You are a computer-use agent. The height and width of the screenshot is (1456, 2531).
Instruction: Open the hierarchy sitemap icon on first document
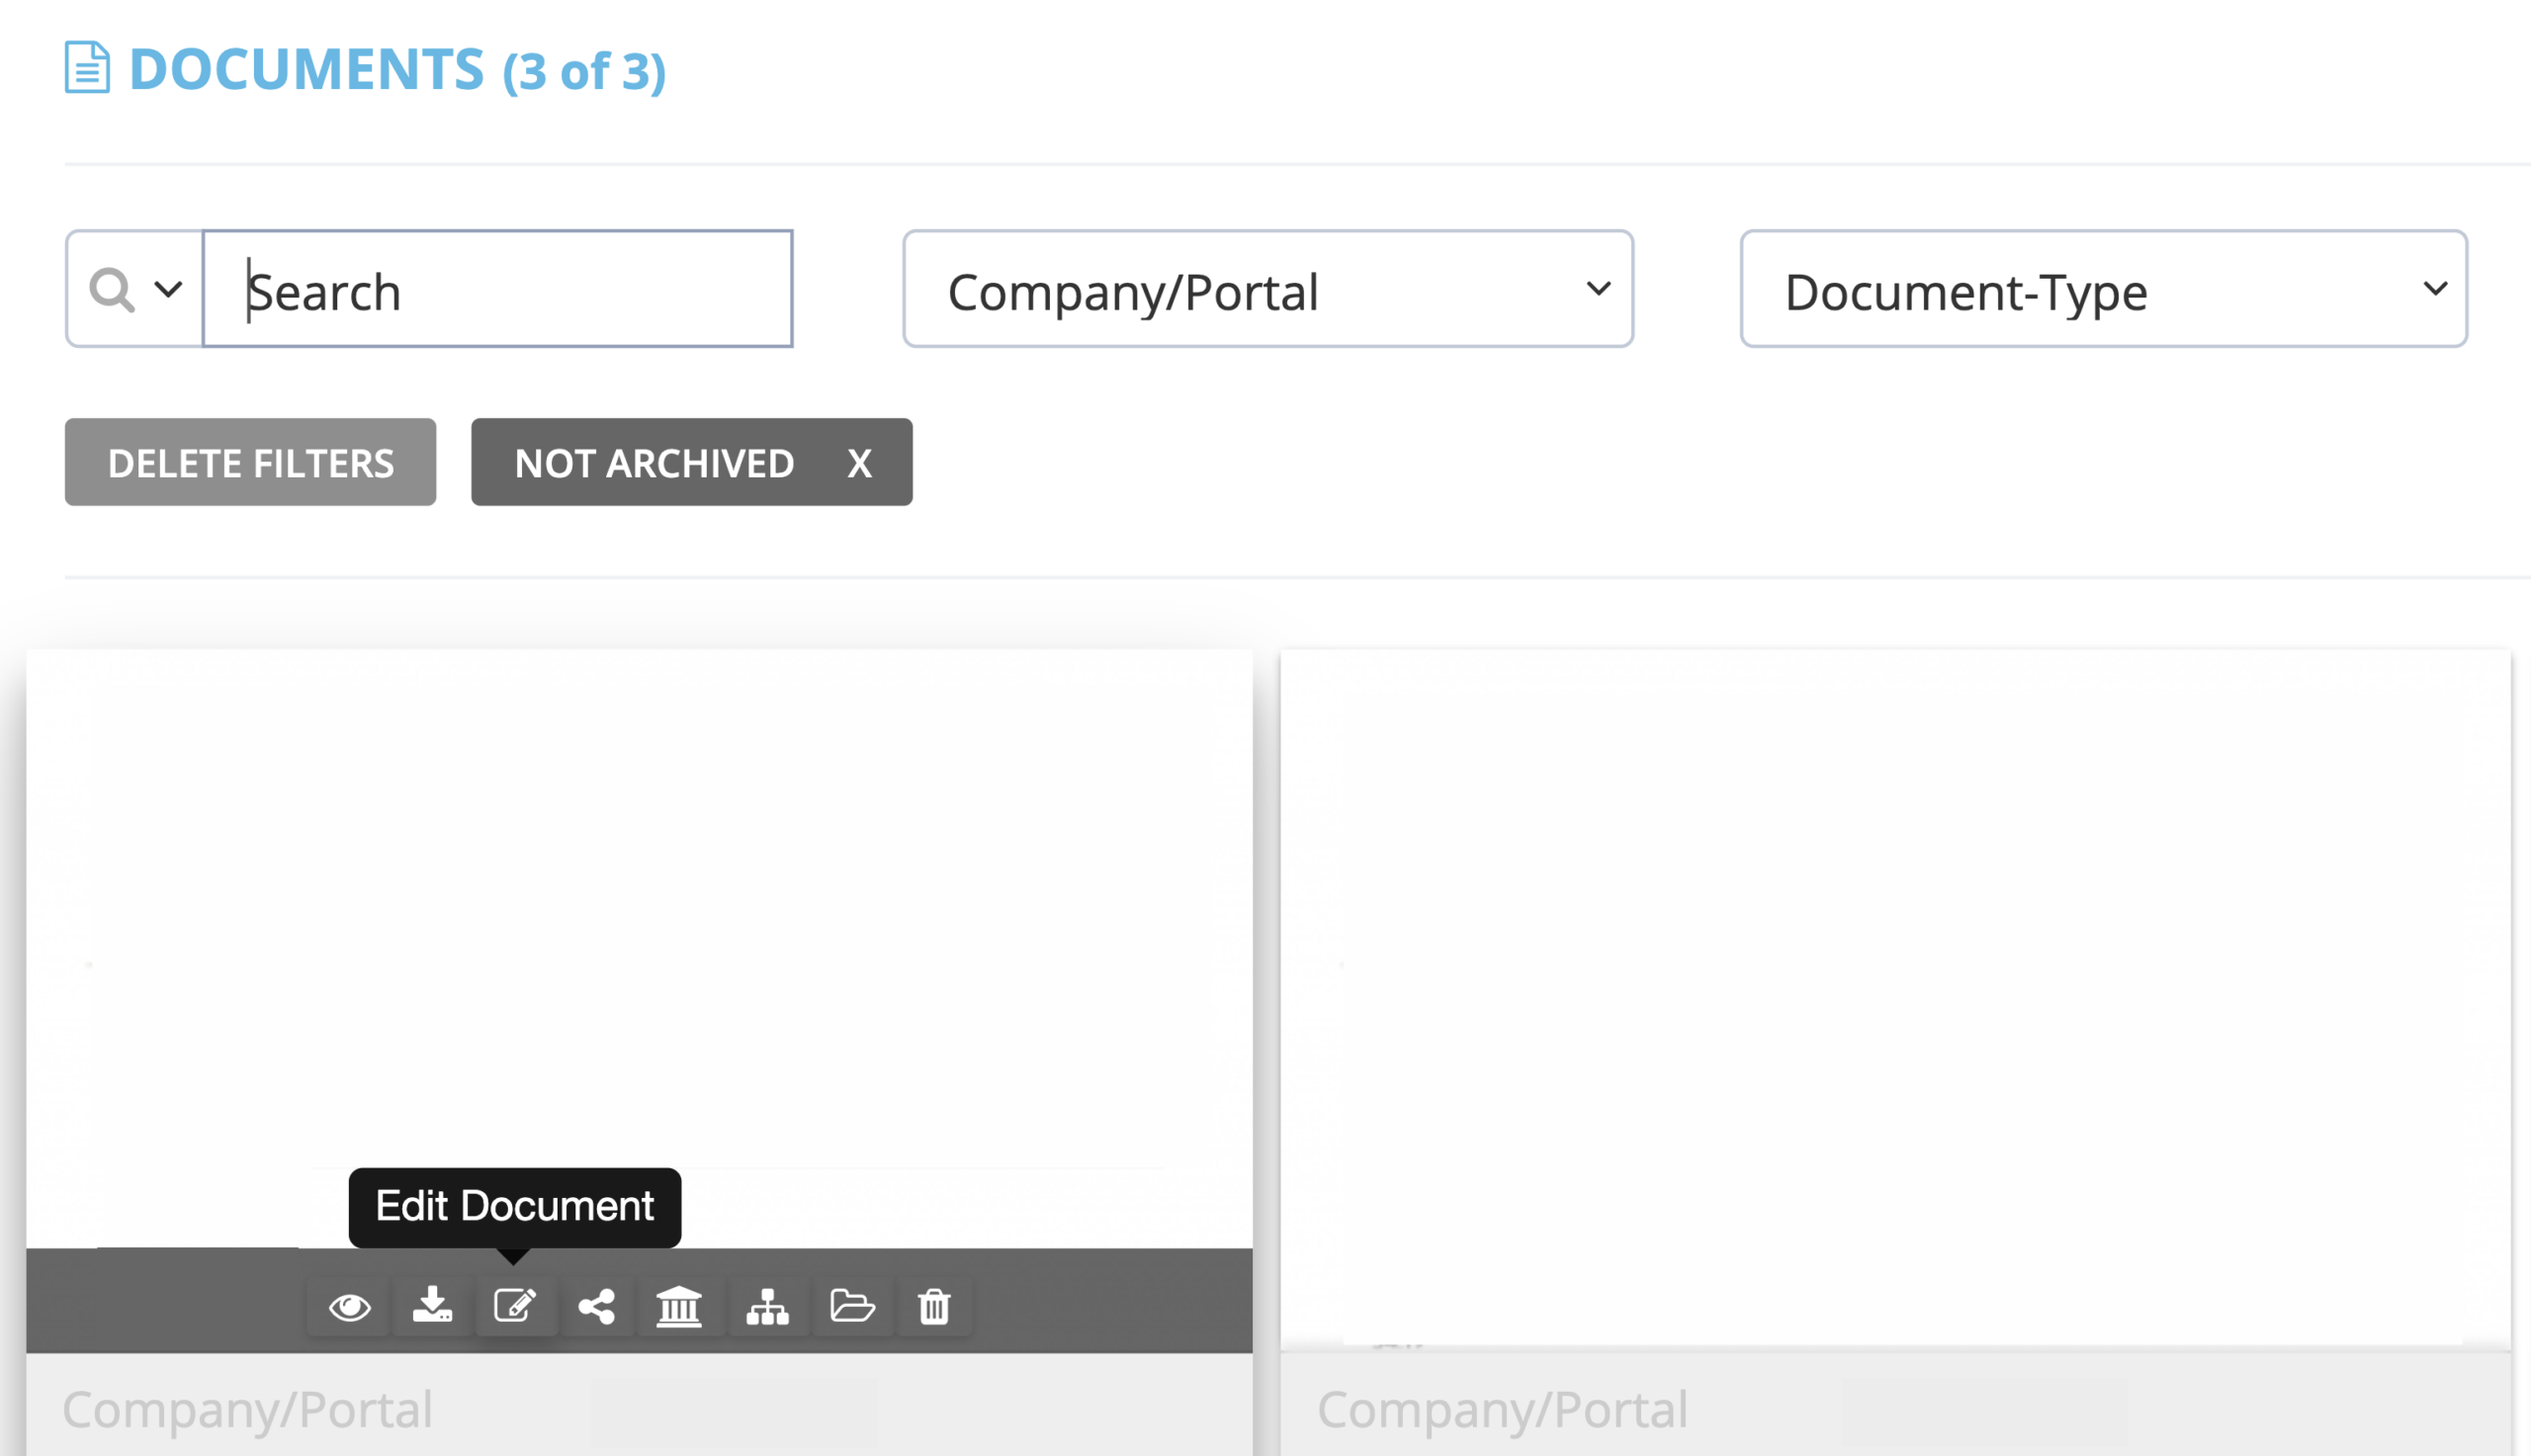point(767,1306)
